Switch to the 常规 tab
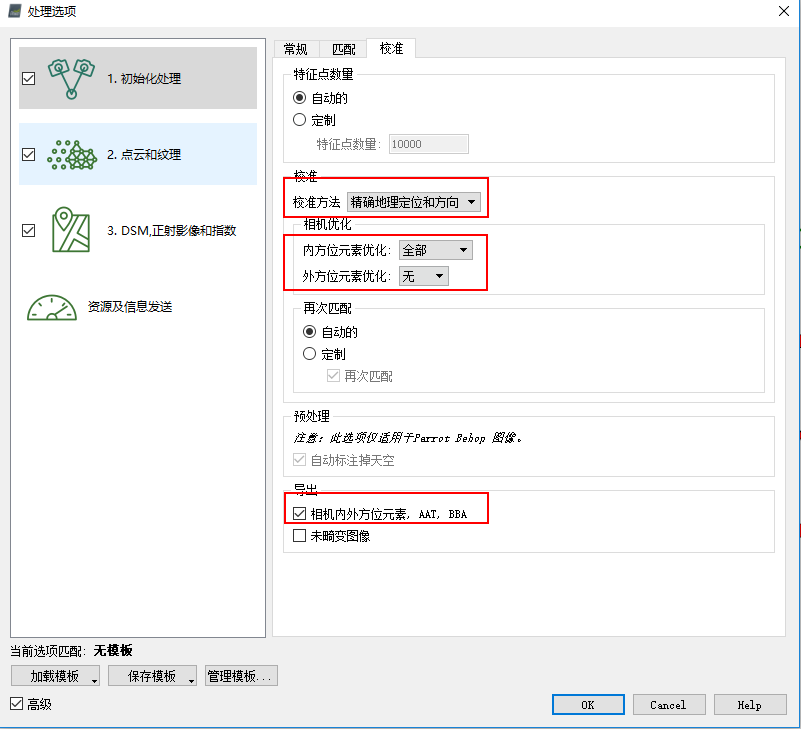Viewport: 801px width, 729px height. [x=295, y=49]
